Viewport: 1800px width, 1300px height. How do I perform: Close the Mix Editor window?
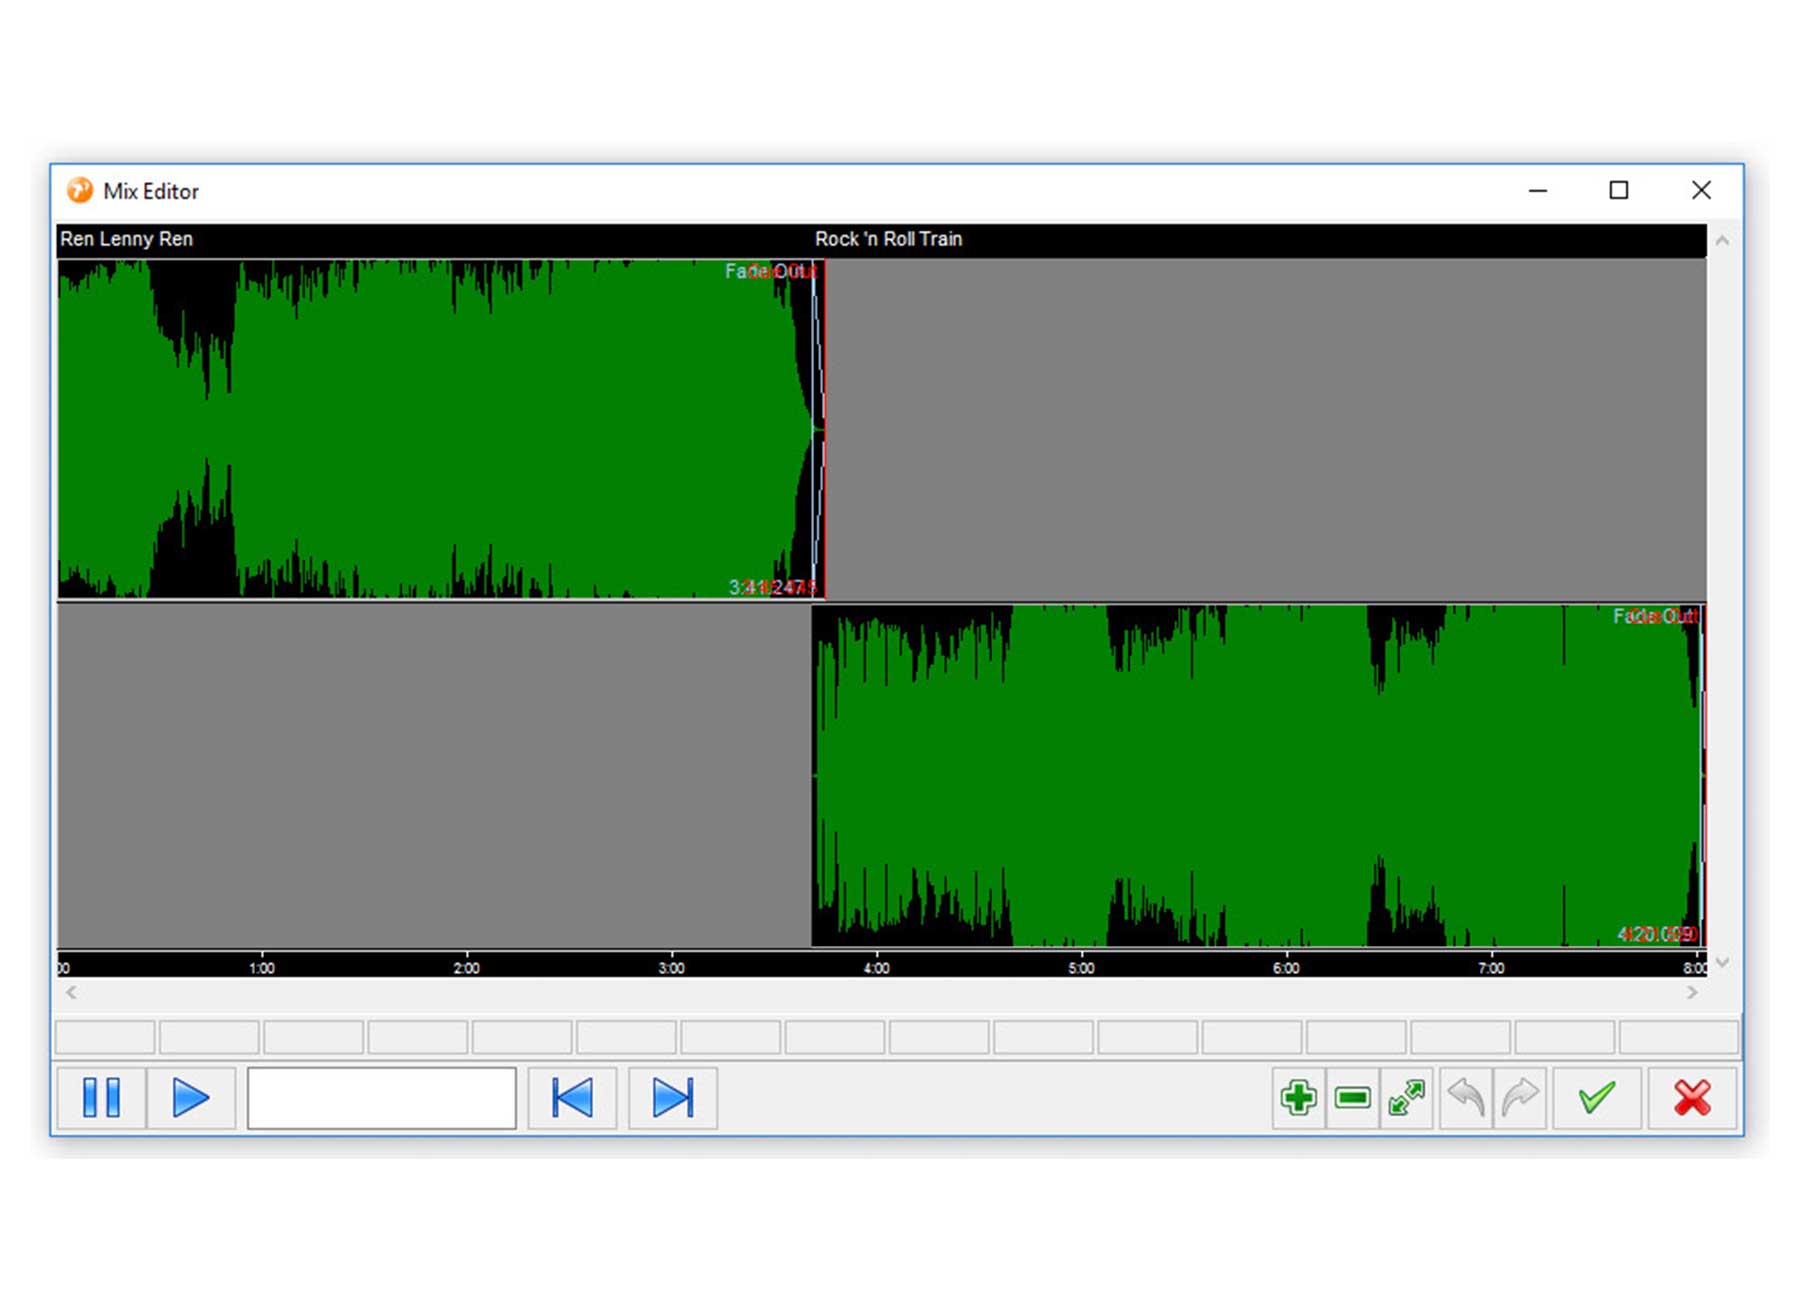pos(1701,190)
